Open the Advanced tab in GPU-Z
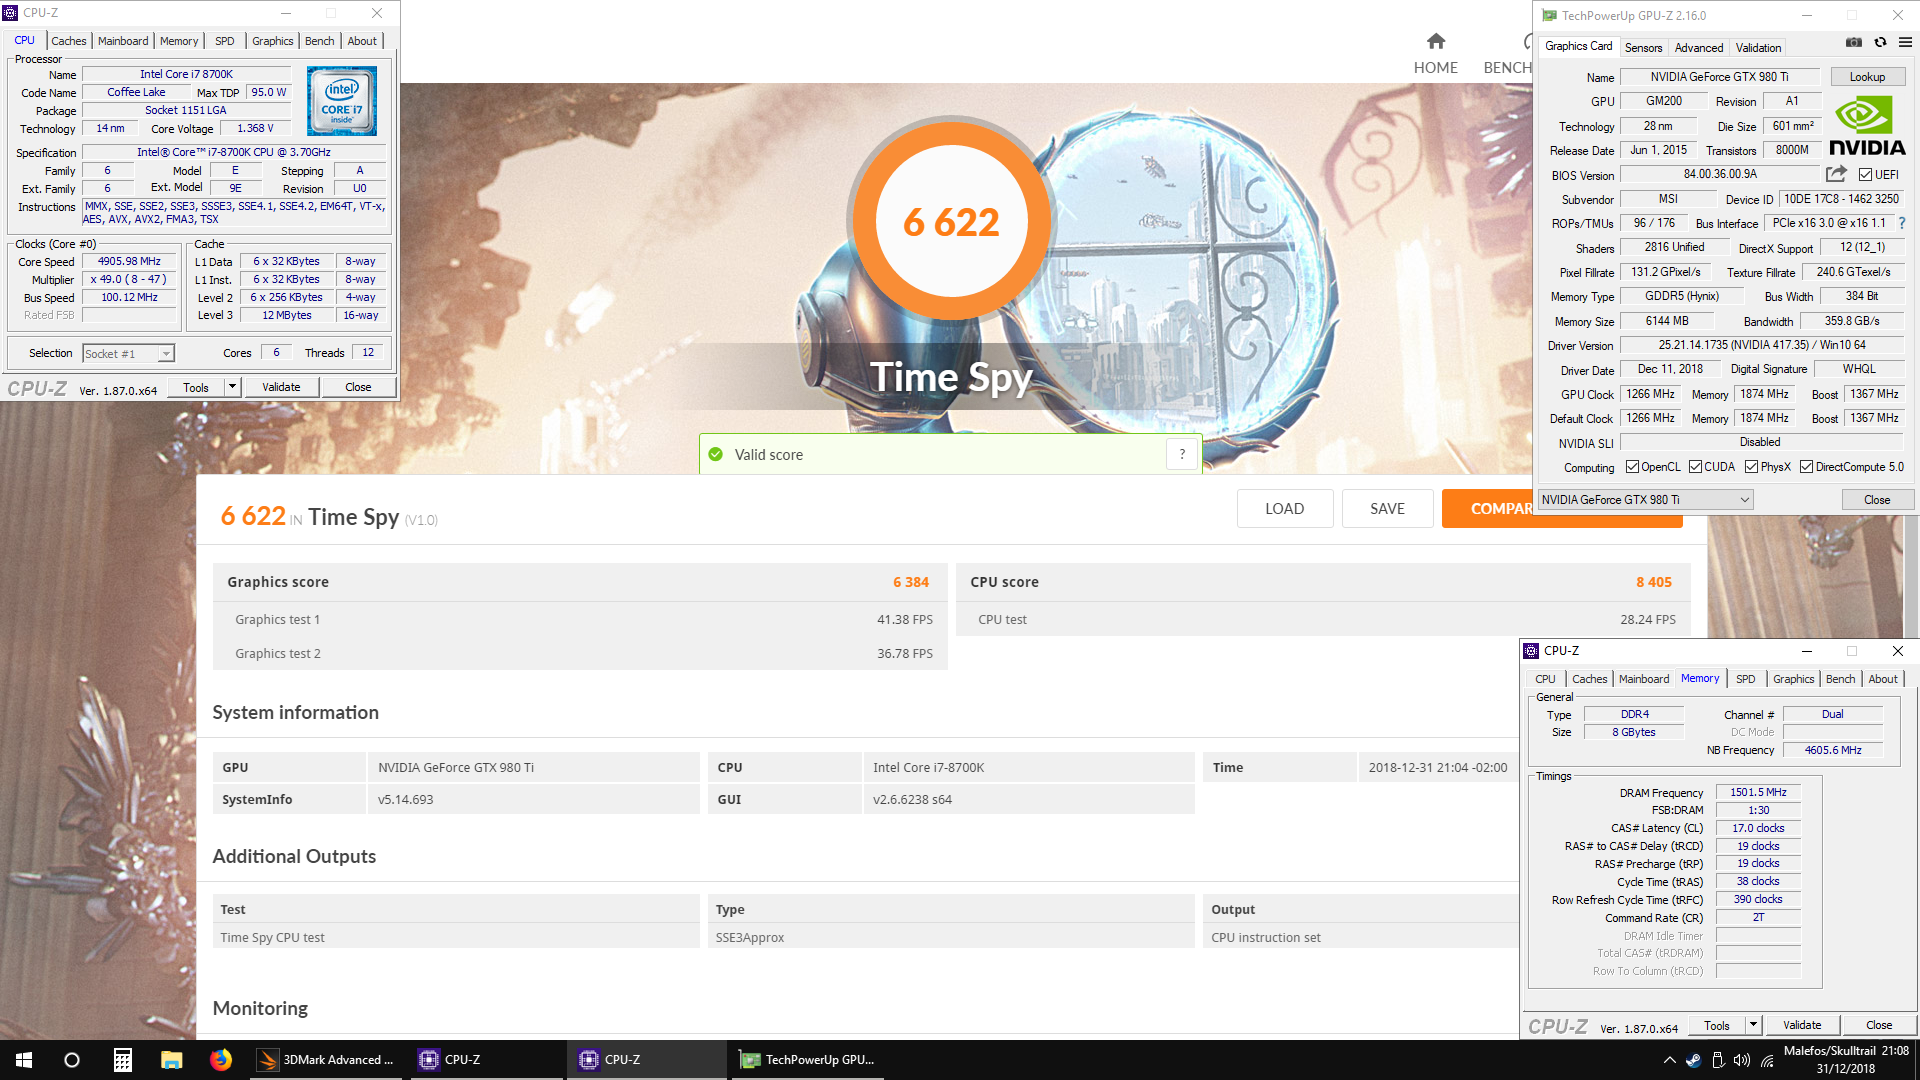This screenshot has height=1080, width=1920. click(x=1699, y=48)
